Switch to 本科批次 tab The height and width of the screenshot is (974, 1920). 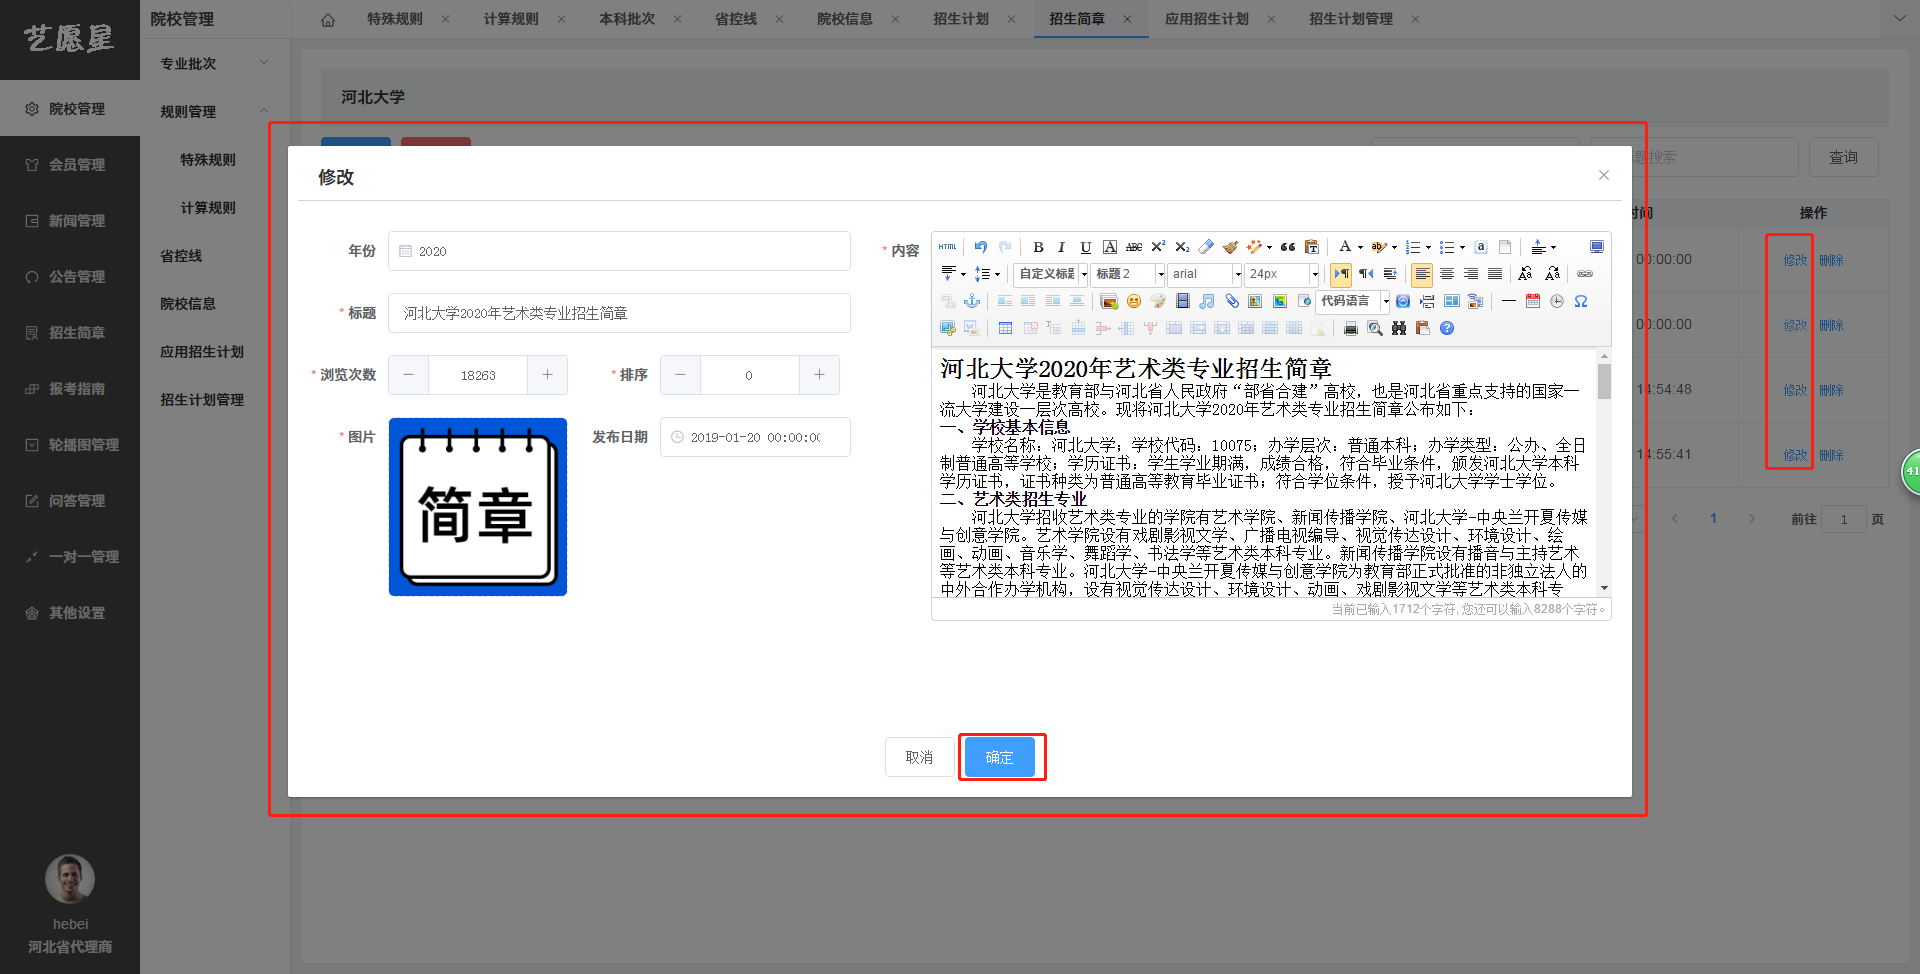pyautogui.click(x=627, y=19)
